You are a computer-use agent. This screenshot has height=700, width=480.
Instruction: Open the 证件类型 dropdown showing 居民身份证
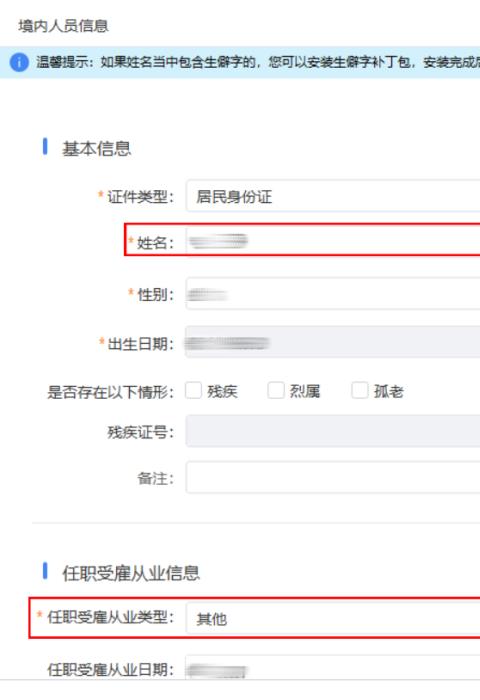click(333, 196)
